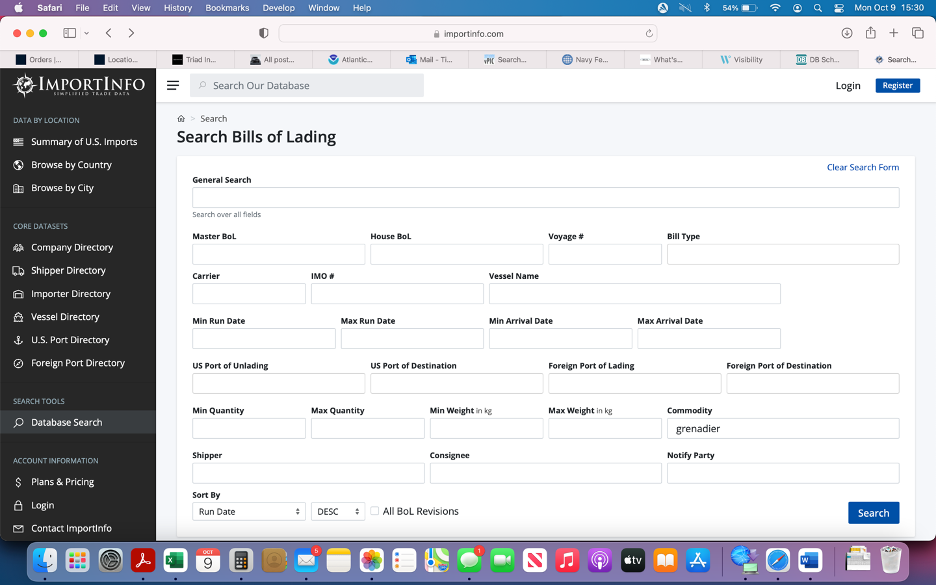Click the Register button
Image resolution: width=936 pixels, height=586 pixels.
pos(897,85)
